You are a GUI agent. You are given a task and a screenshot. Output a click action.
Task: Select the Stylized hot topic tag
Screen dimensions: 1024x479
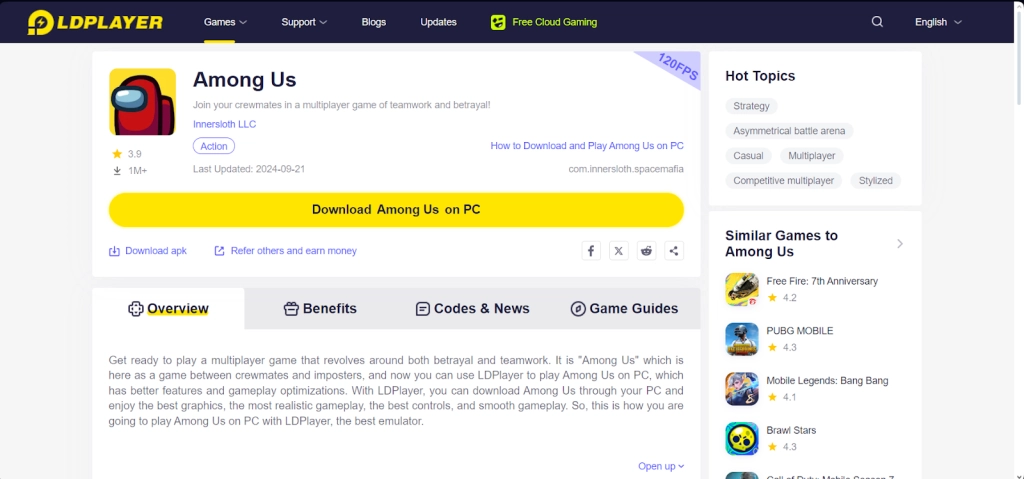(876, 180)
